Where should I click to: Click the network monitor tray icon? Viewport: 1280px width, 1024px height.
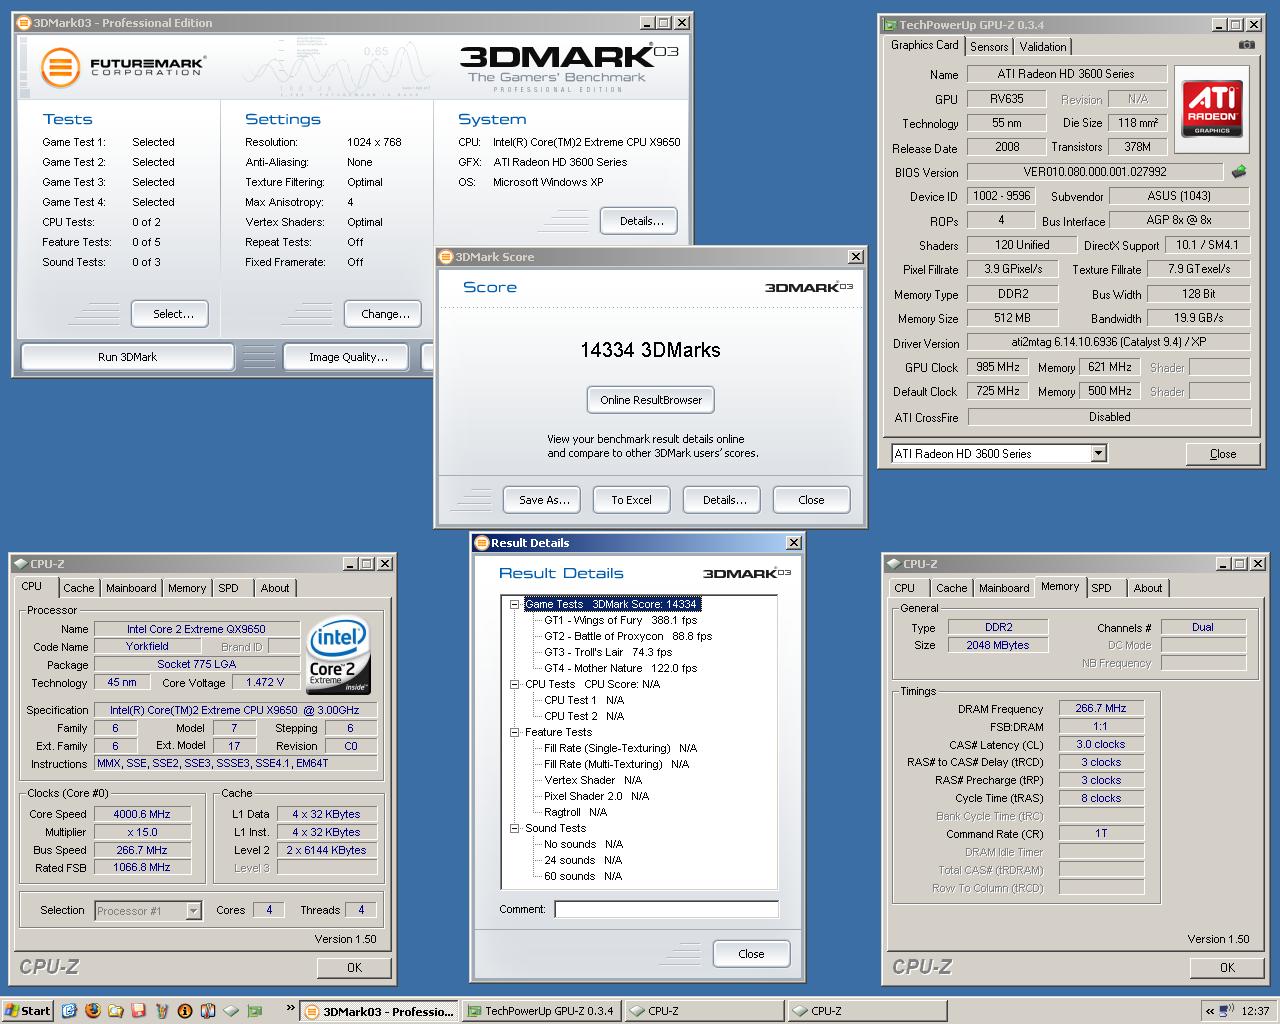point(1228,1011)
